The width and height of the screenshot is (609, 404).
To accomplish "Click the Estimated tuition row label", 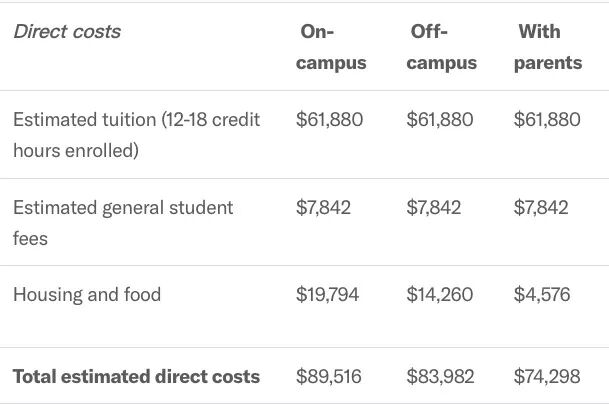I will point(136,135).
